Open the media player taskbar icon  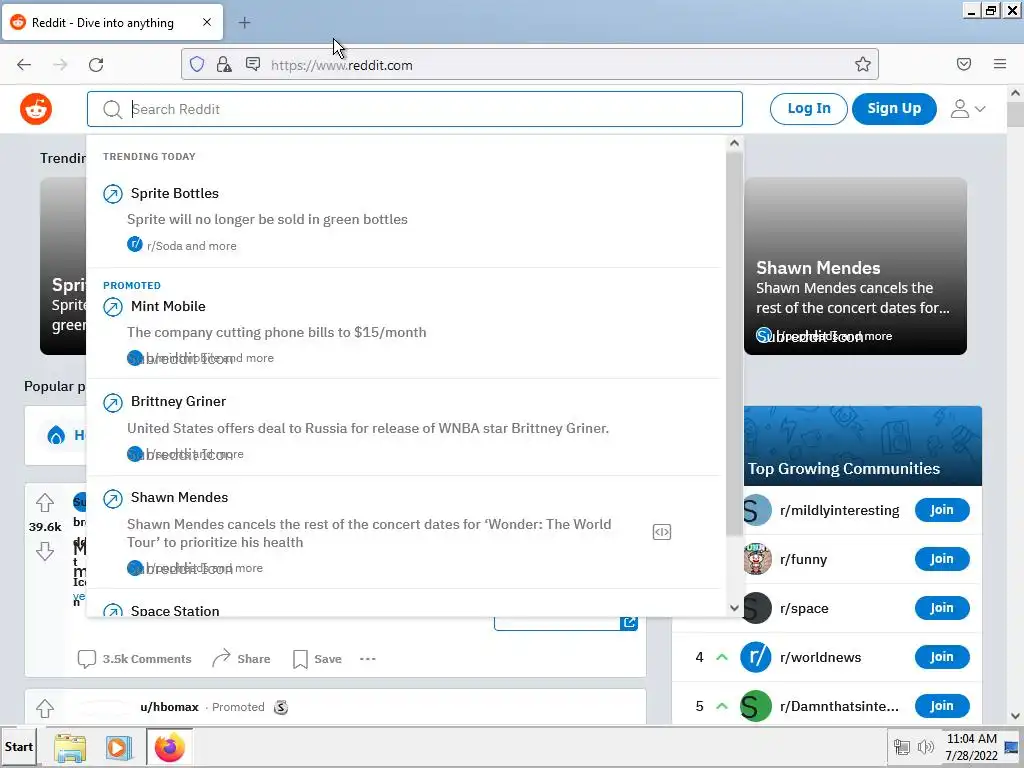118,748
